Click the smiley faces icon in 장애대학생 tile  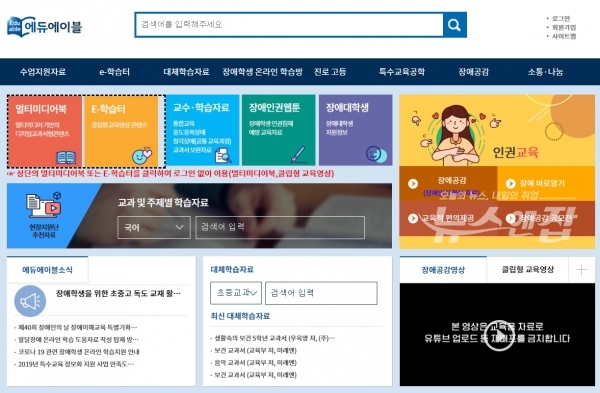click(376, 154)
